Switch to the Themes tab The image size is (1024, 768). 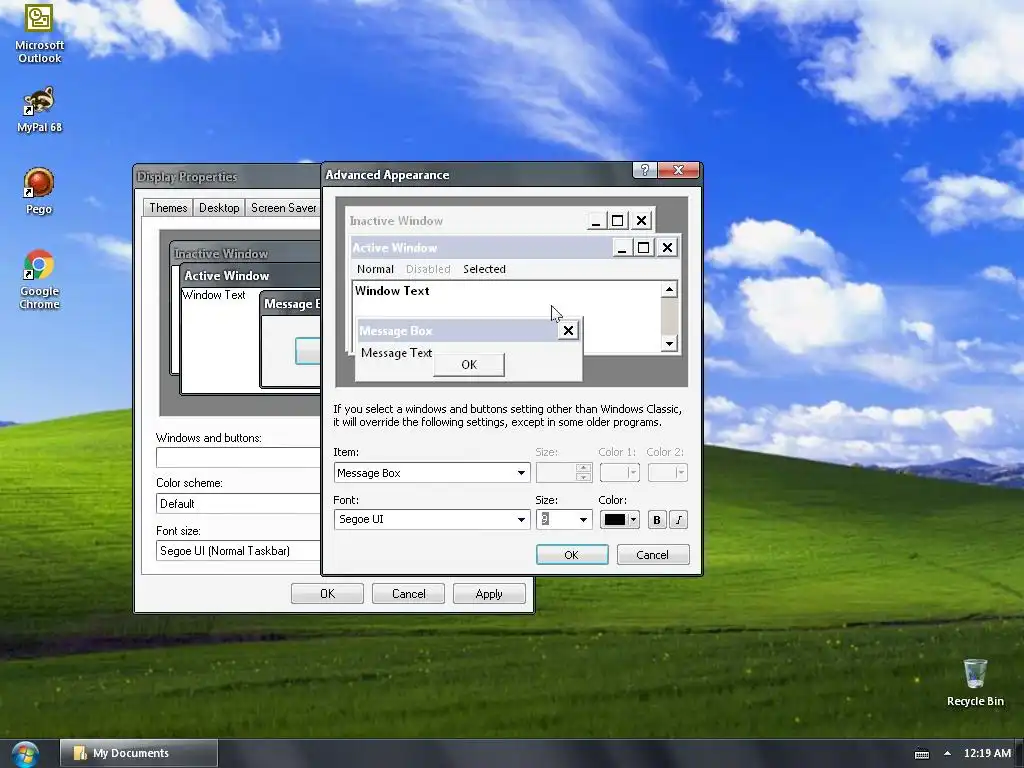coord(168,208)
